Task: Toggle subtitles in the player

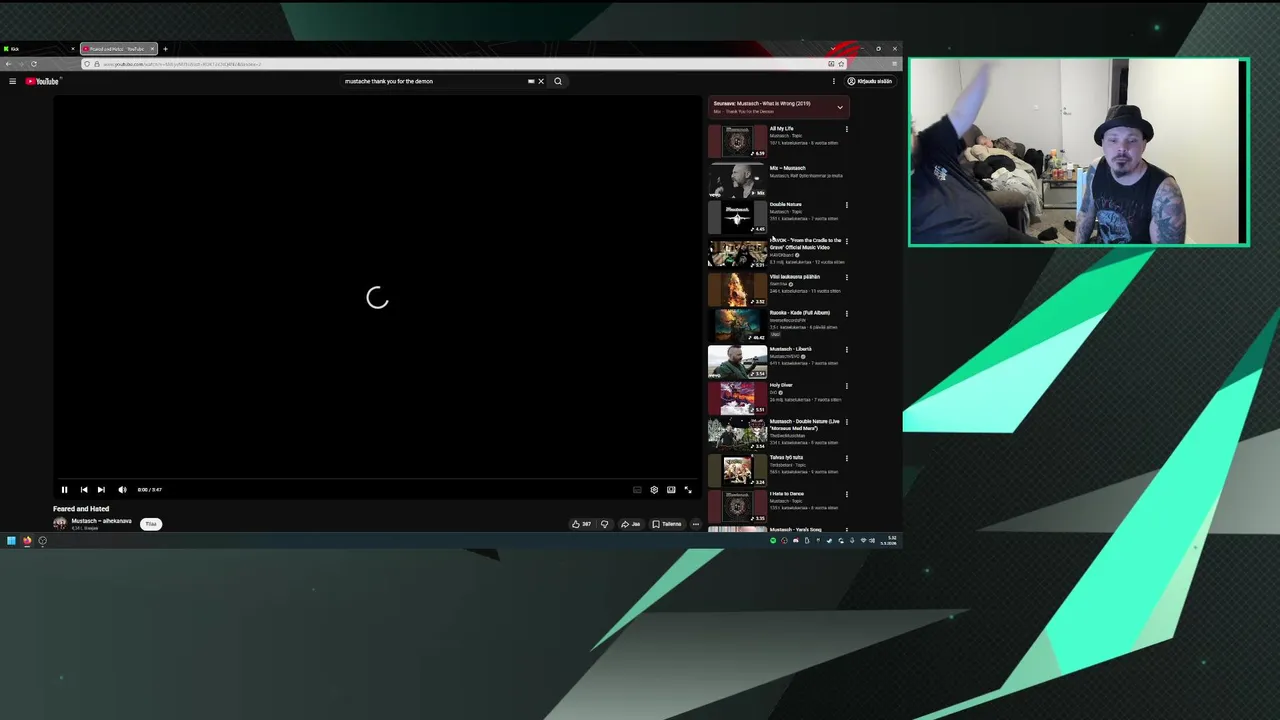Action: pos(637,490)
